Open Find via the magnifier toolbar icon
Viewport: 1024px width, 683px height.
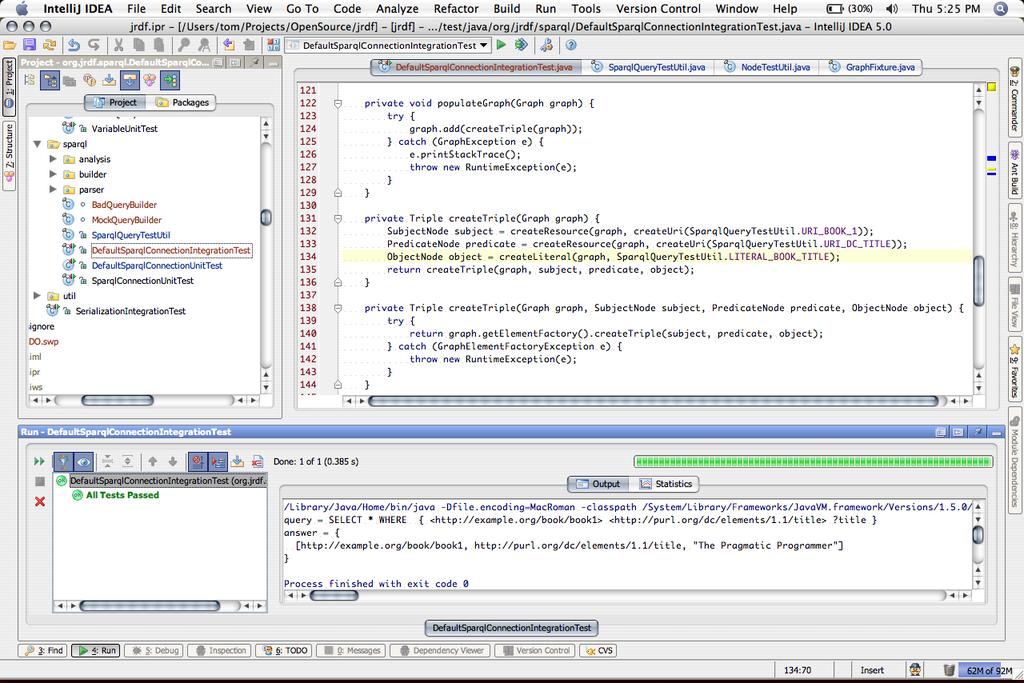(184, 45)
